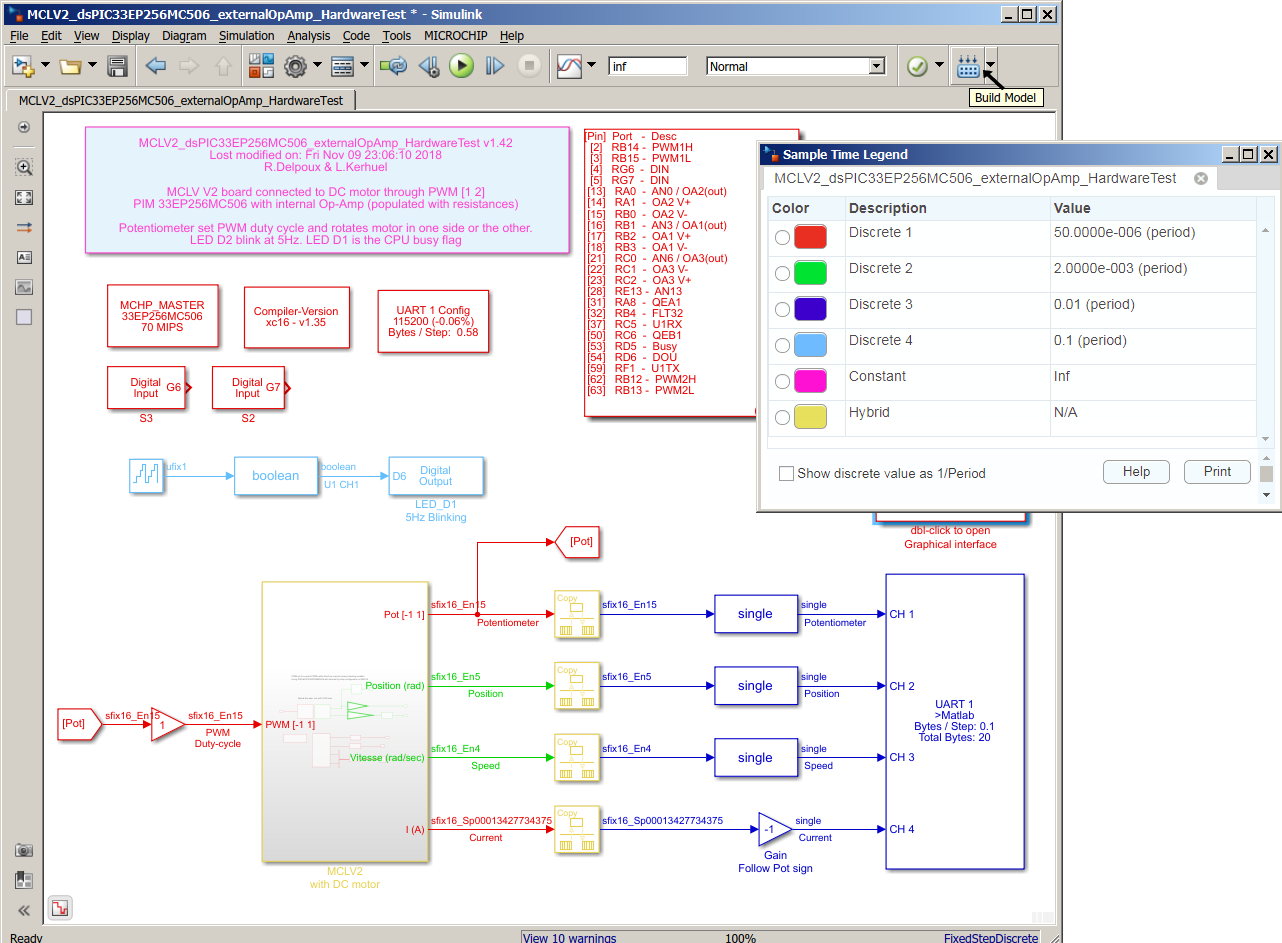Click the Step Forward icon

pos(495,67)
